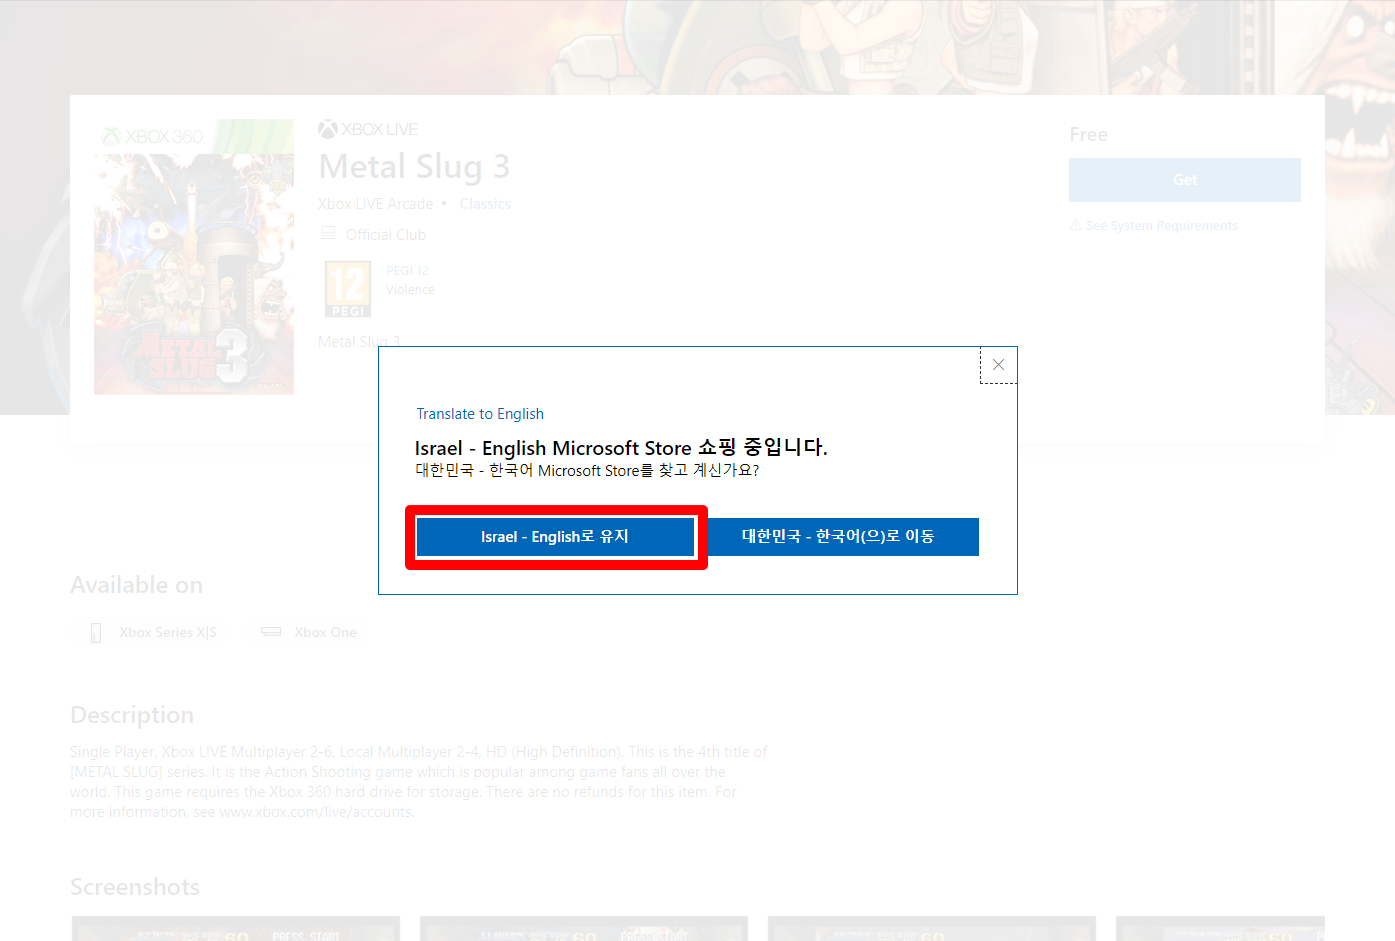
Task: Open the second screenshot thumbnail
Action: pyautogui.click(x=584, y=928)
